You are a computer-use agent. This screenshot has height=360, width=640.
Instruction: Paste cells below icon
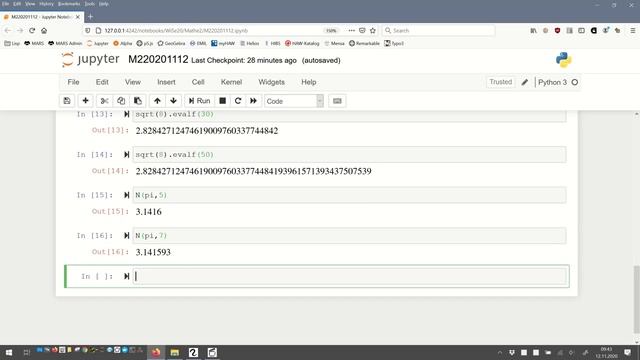click(x=138, y=101)
